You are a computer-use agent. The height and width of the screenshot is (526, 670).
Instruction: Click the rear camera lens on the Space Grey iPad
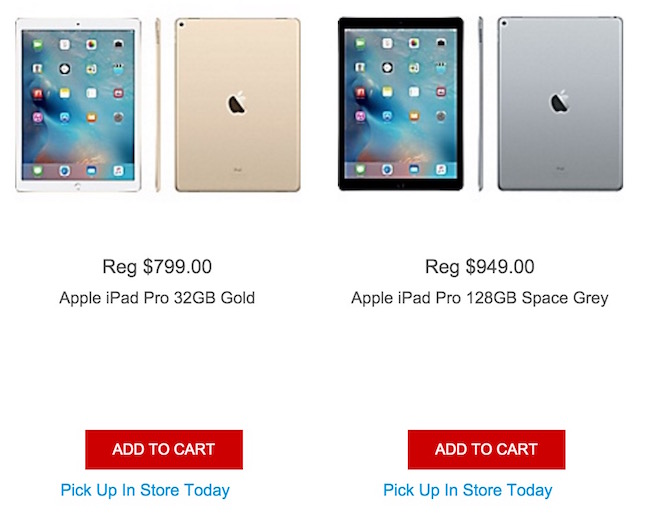point(504,24)
